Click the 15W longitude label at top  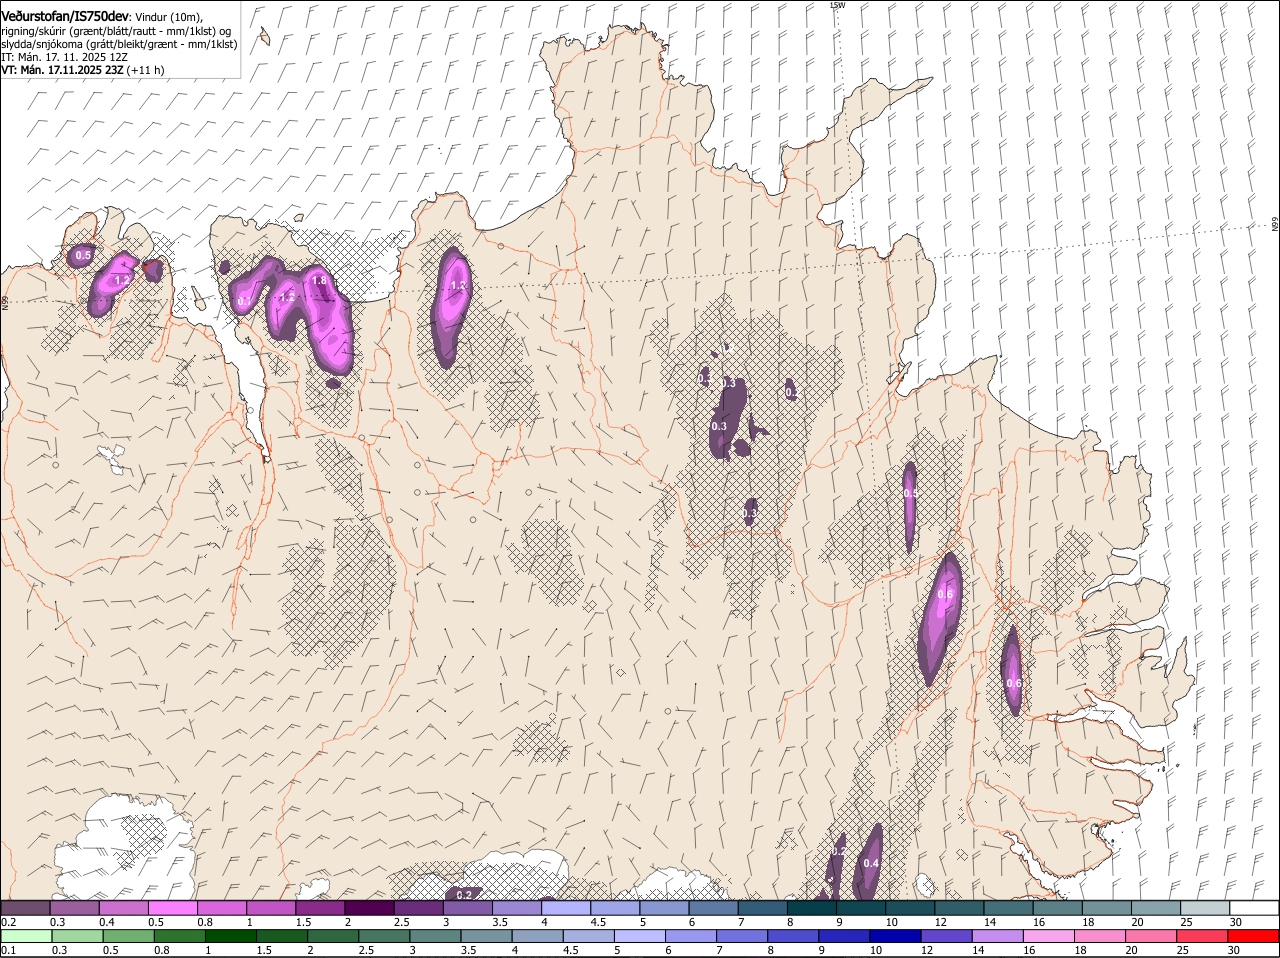coord(837,5)
